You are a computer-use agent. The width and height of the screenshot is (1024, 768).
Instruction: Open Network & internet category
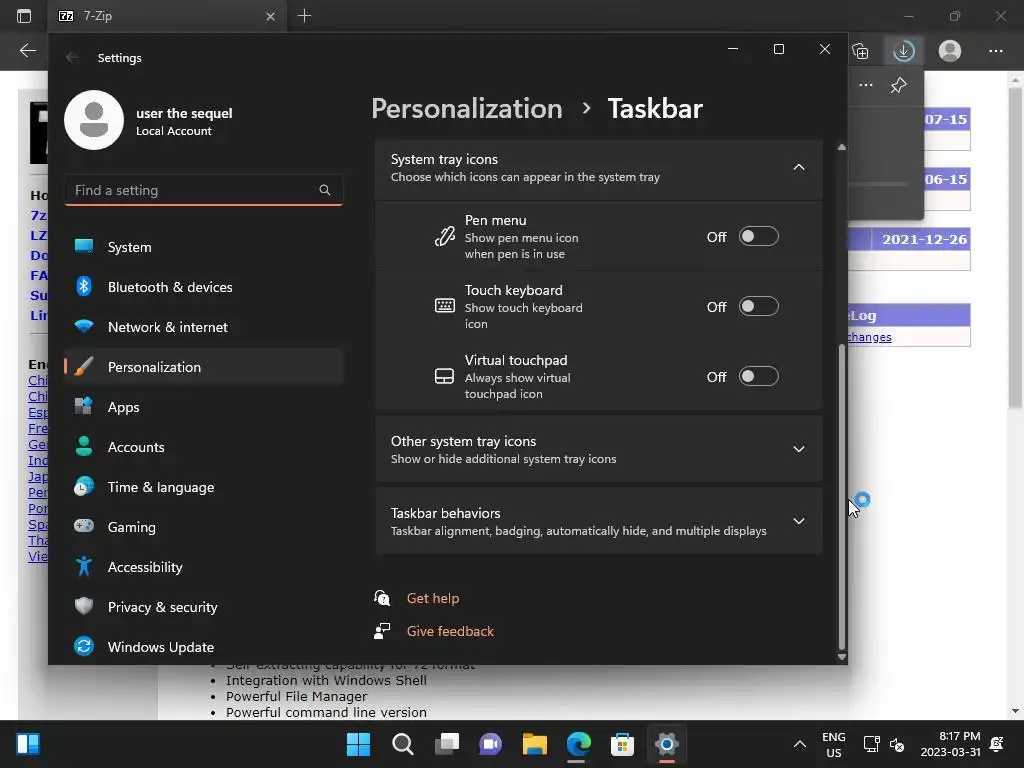point(204,327)
